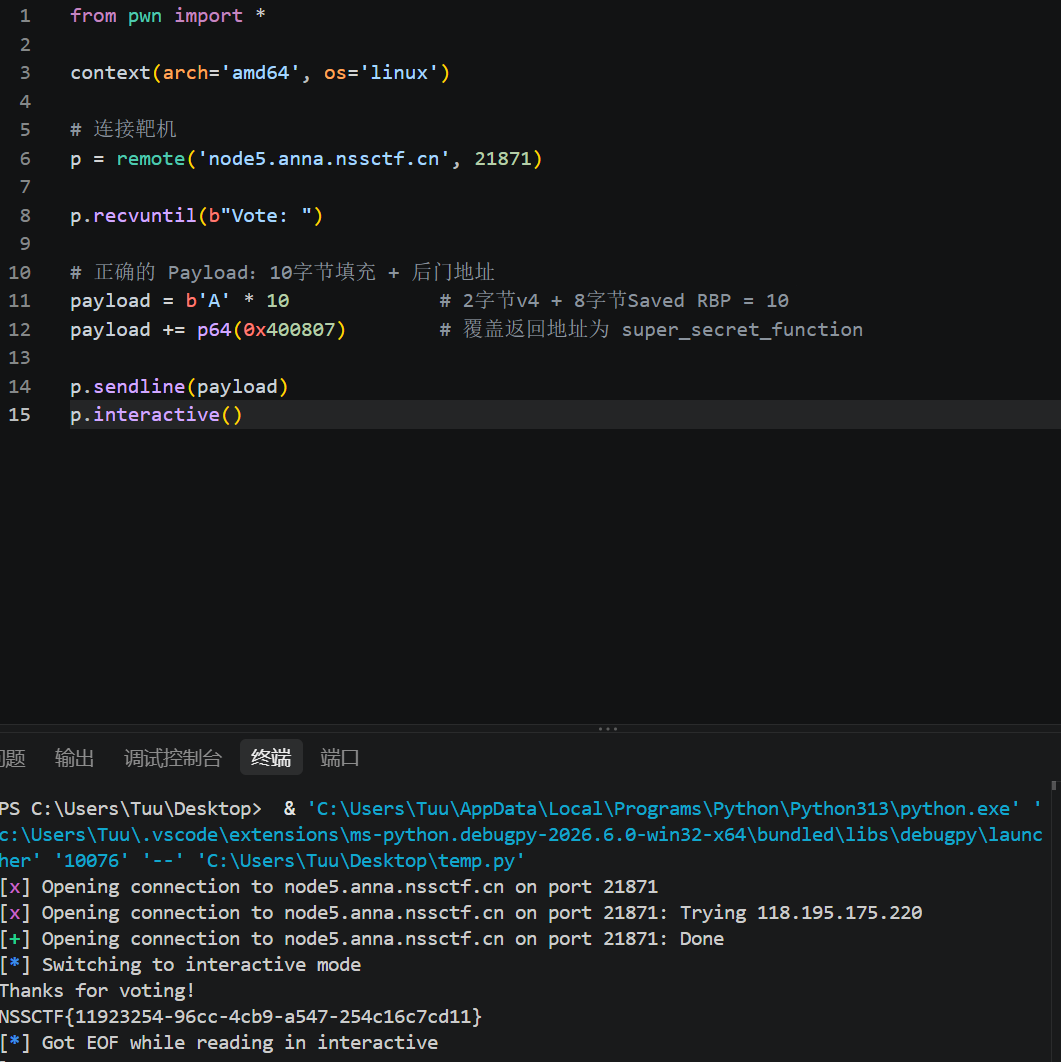
Task: Click the context(arch='amd64', os='linux') line
Action: point(260,72)
